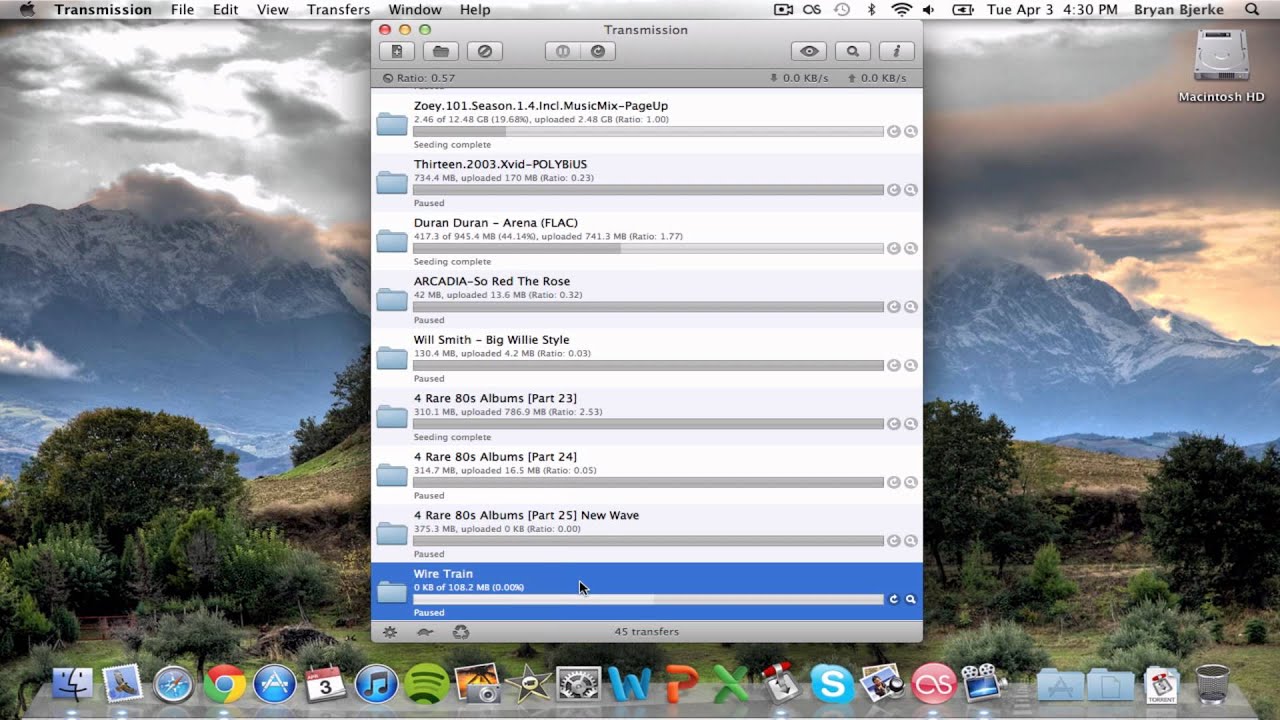Resume the Duran Duran - Arena transfer

pyautogui.click(x=894, y=248)
